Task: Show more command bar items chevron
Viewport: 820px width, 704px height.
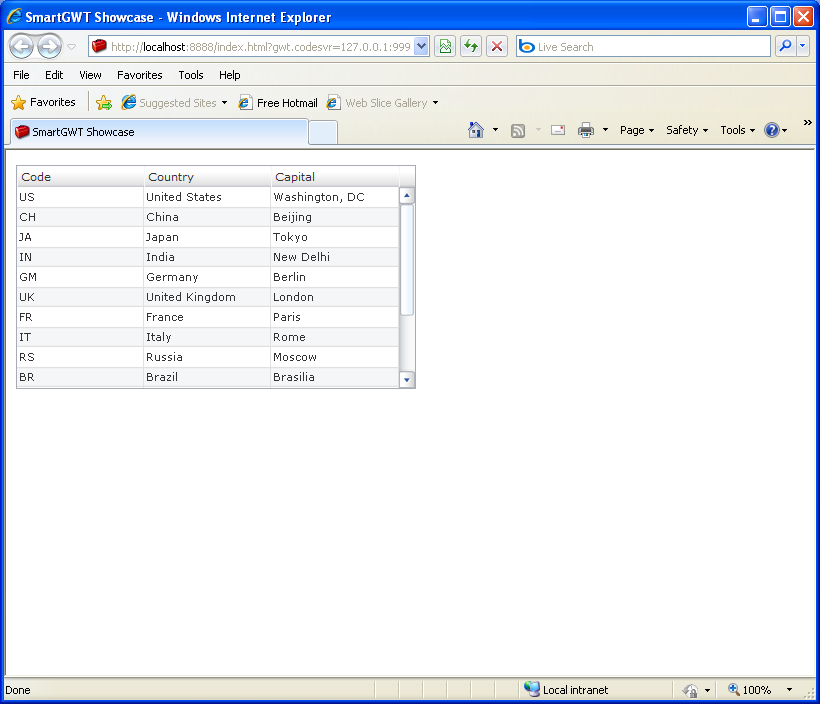Action: [807, 122]
